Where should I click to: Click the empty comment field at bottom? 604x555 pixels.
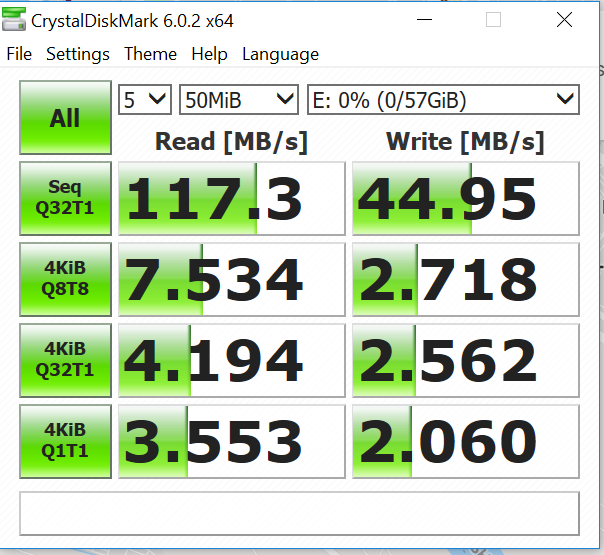pyautogui.click(x=299, y=513)
